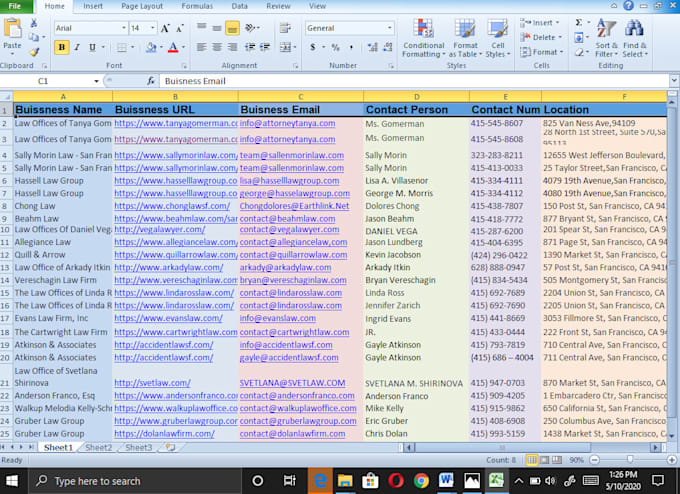Click the zoom out minus button
680x494 pixels.
coord(595,460)
